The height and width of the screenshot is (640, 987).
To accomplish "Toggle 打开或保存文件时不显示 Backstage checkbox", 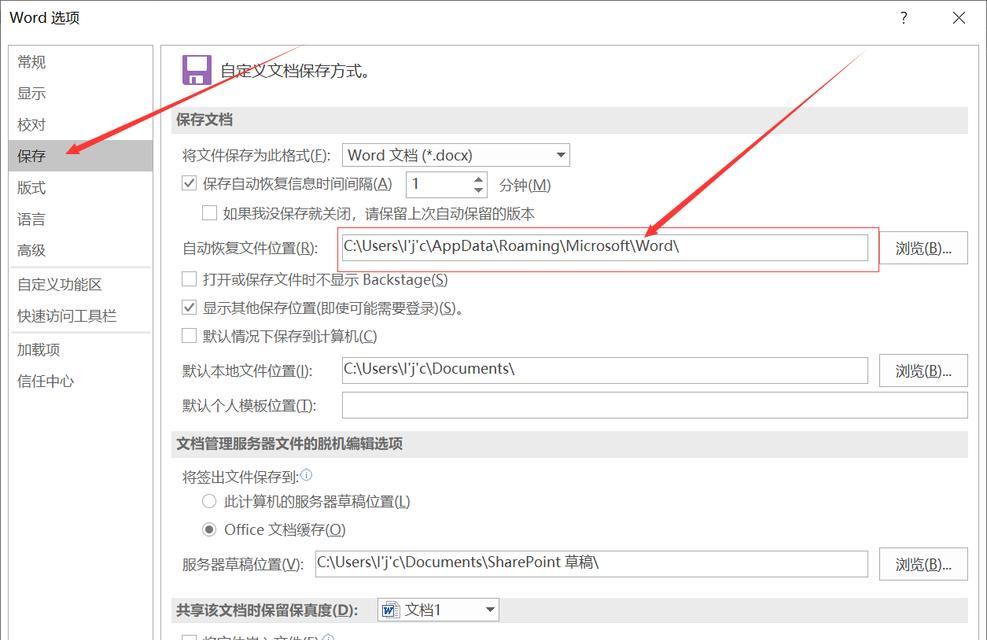I will (189, 279).
